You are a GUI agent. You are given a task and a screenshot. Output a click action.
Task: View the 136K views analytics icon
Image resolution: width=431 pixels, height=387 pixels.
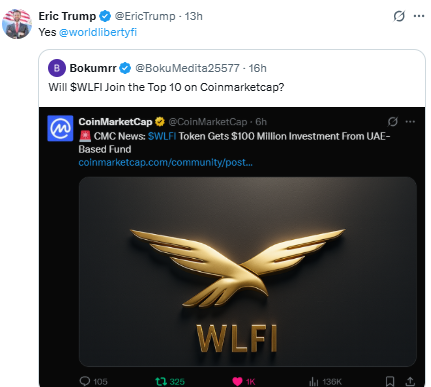tap(314, 381)
